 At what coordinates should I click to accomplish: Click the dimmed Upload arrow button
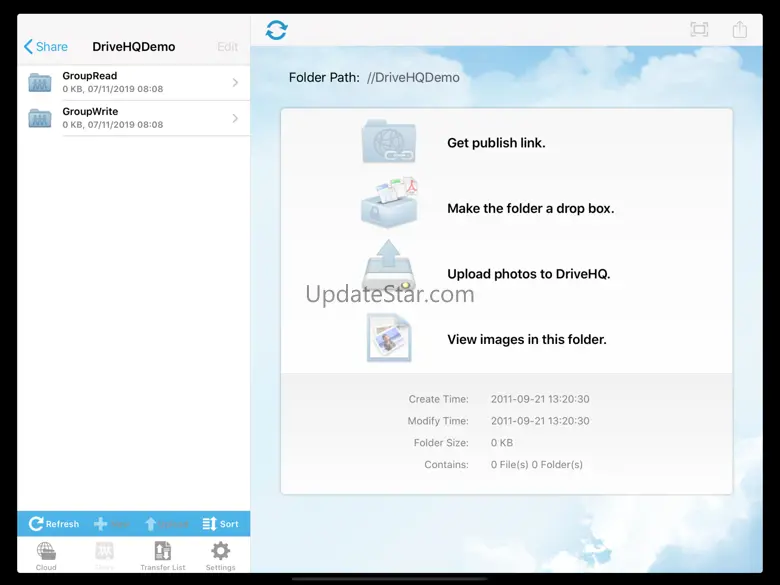pos(167,524)
